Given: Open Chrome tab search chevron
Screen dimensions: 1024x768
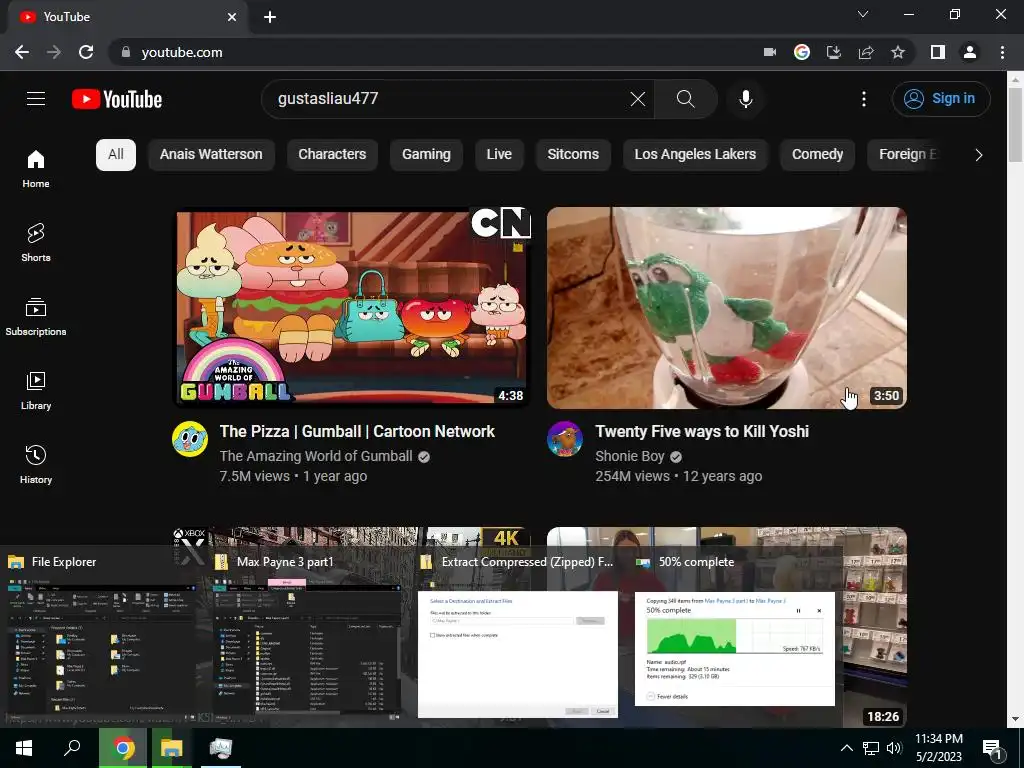Looking at the screenshot, I should click(863, 14).
